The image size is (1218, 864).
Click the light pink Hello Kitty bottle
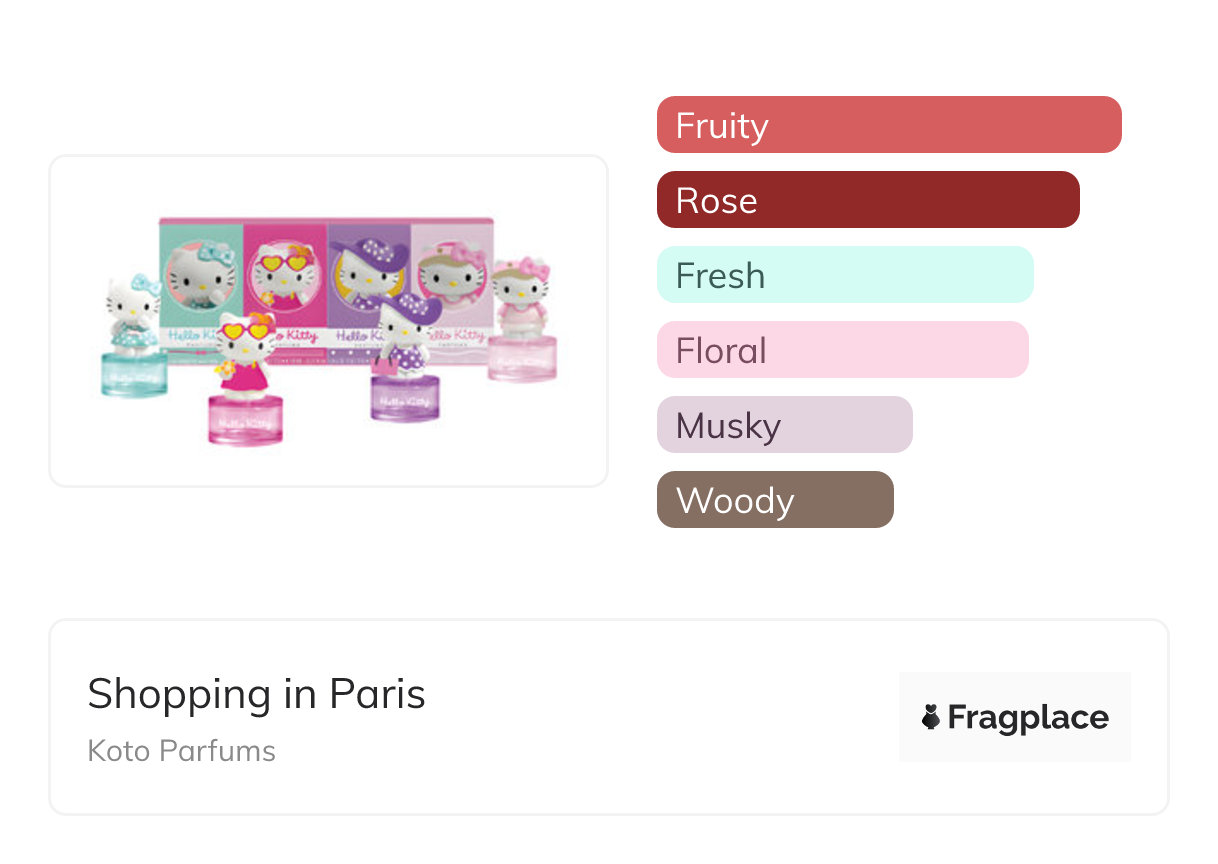pos(522,320)
